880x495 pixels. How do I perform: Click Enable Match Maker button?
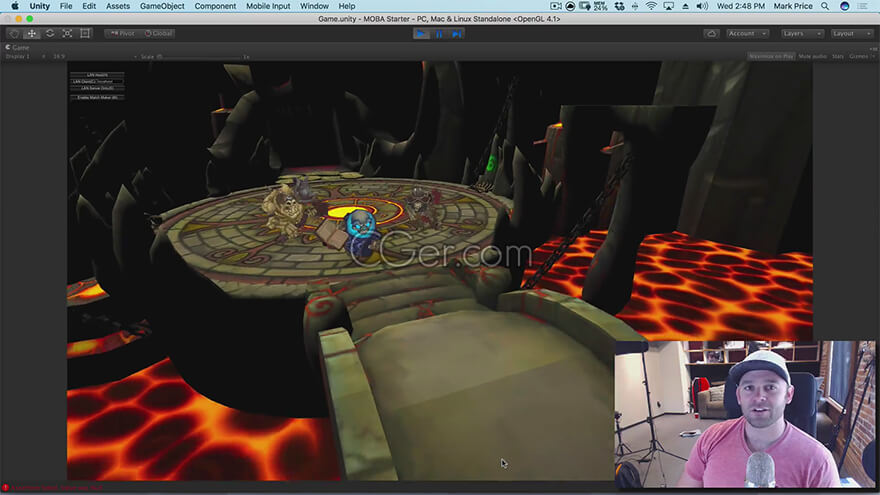98,97
